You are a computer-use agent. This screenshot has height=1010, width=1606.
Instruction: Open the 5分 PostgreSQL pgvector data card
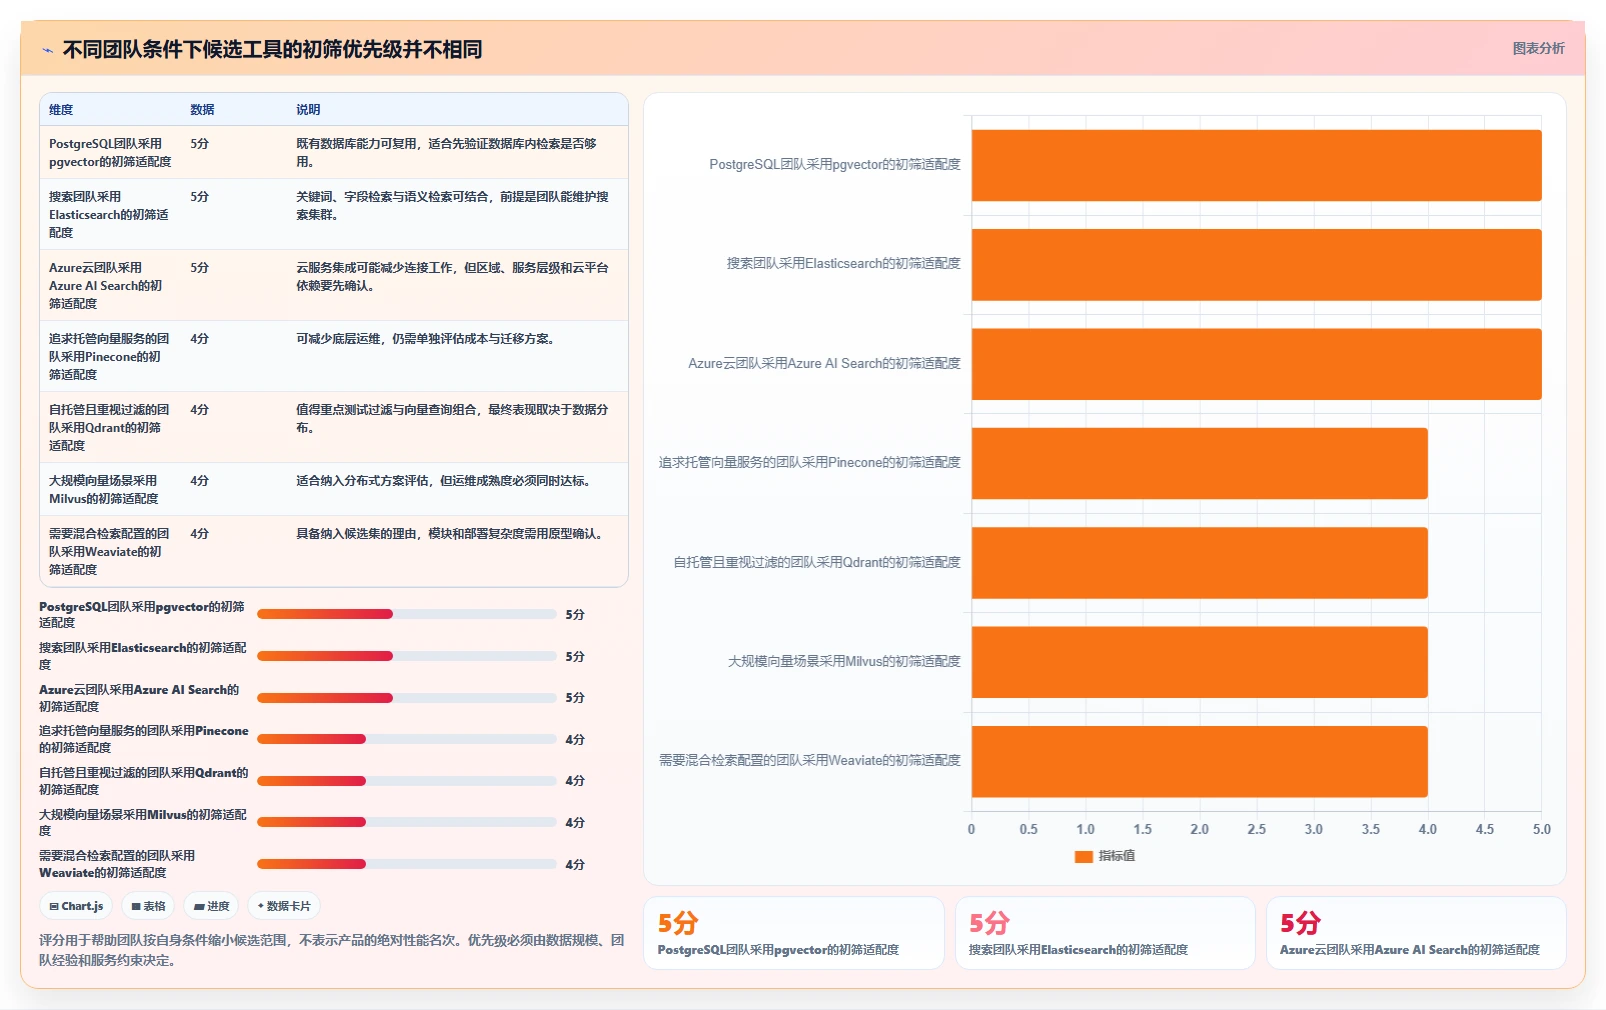pyautogui.click(x=794, y=933)
